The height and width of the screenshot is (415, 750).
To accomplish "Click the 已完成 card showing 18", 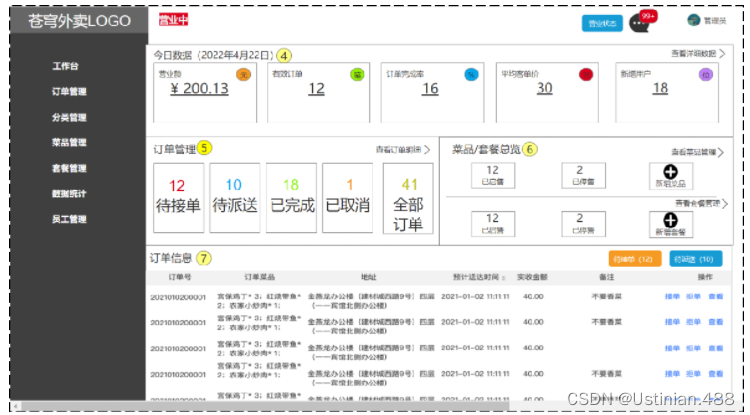I will (x=291, y=198).
